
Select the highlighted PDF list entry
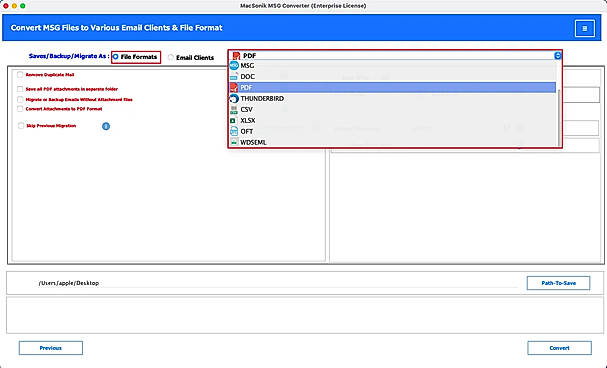(x=393, y=87)
